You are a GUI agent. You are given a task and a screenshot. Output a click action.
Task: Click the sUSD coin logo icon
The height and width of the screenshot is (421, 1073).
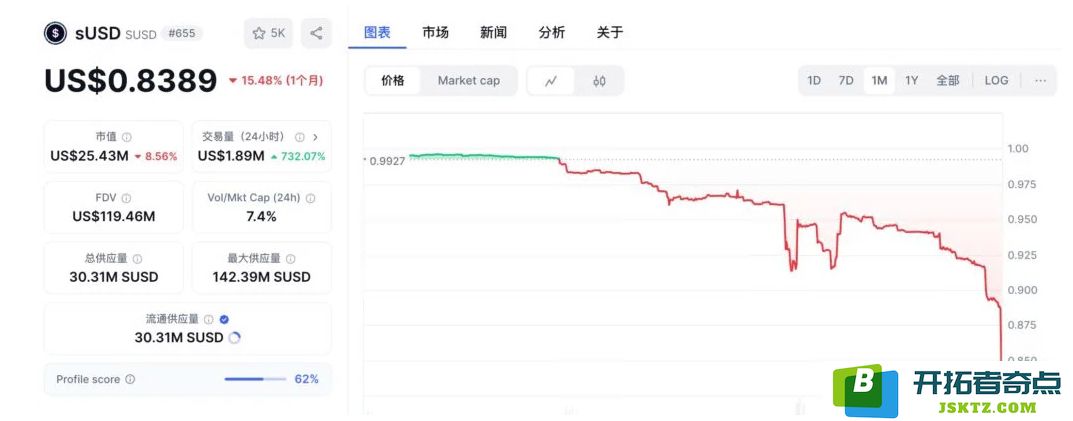pos(55,33)
